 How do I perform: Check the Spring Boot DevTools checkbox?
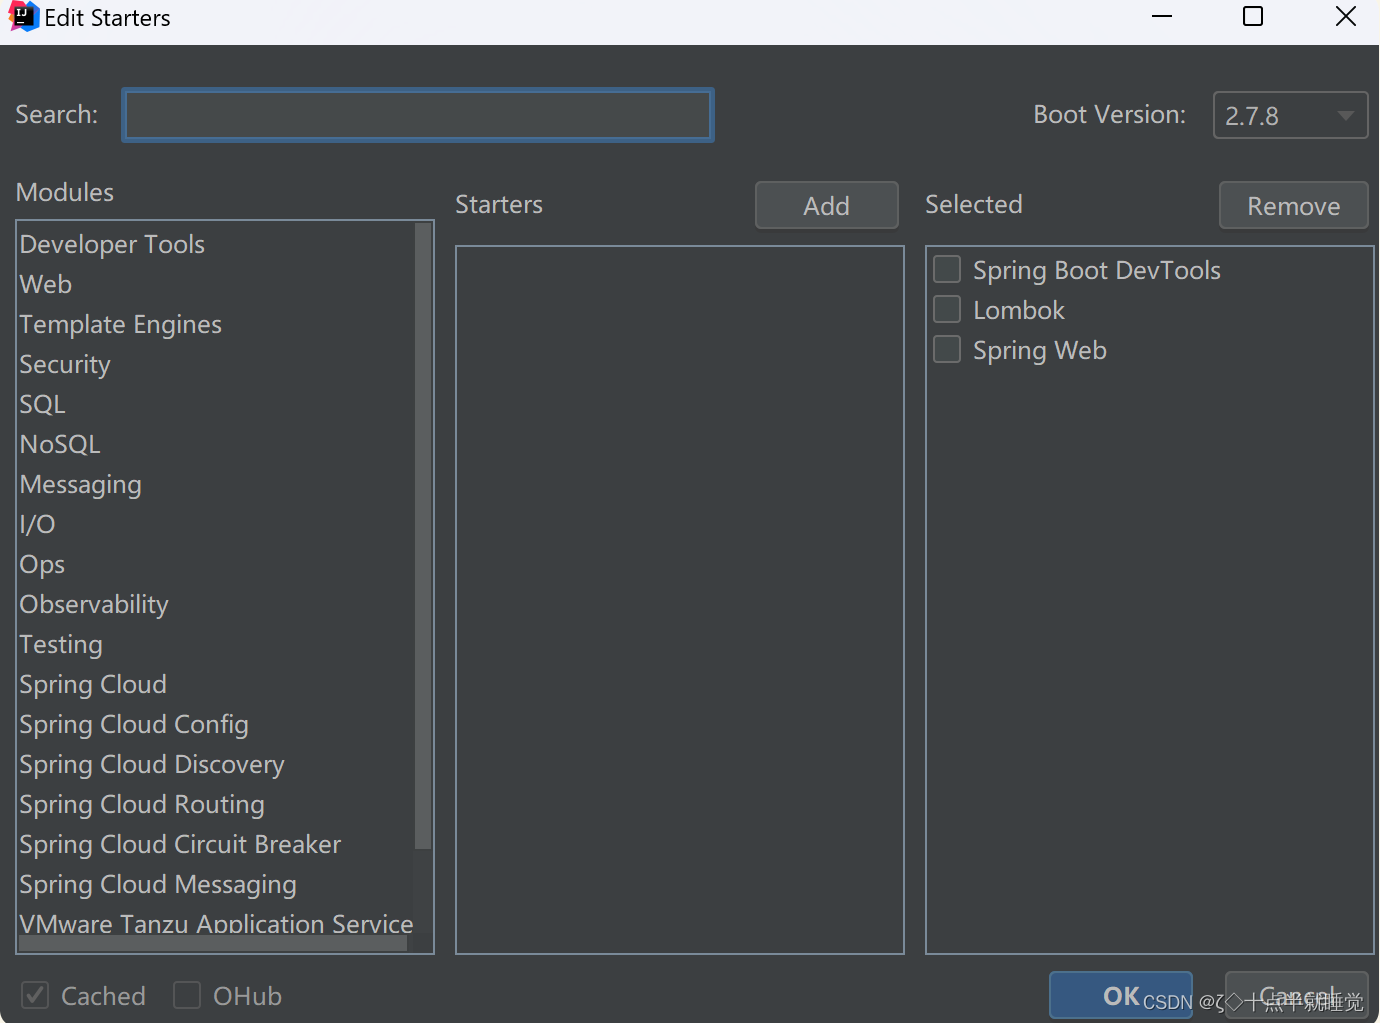tap(947, 269)
